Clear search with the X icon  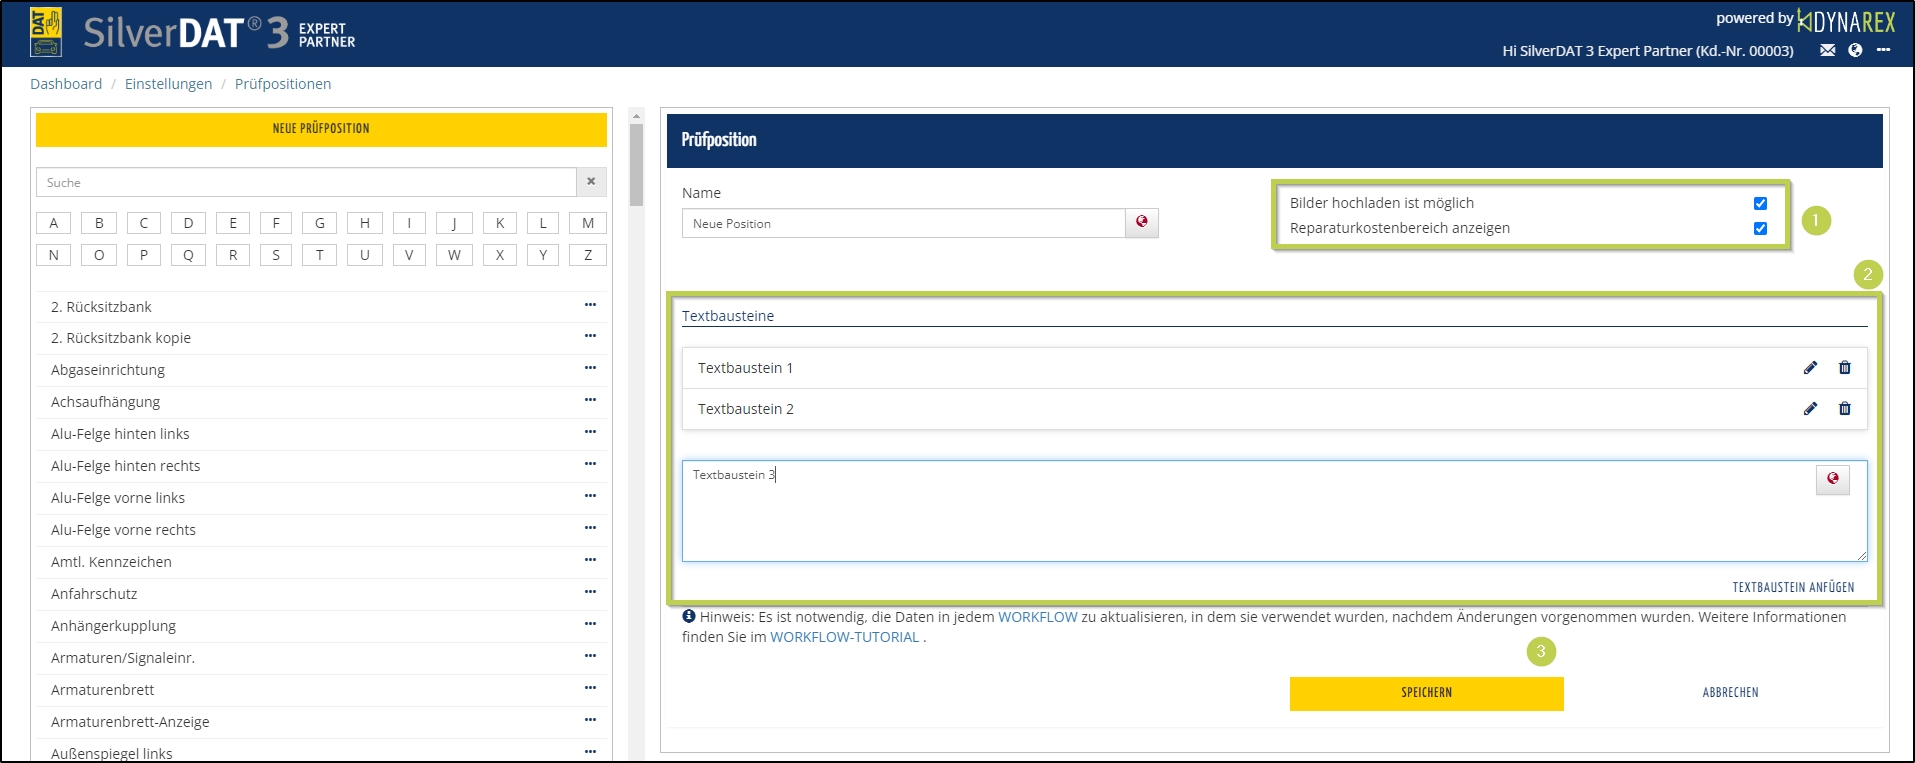point(591,182)
